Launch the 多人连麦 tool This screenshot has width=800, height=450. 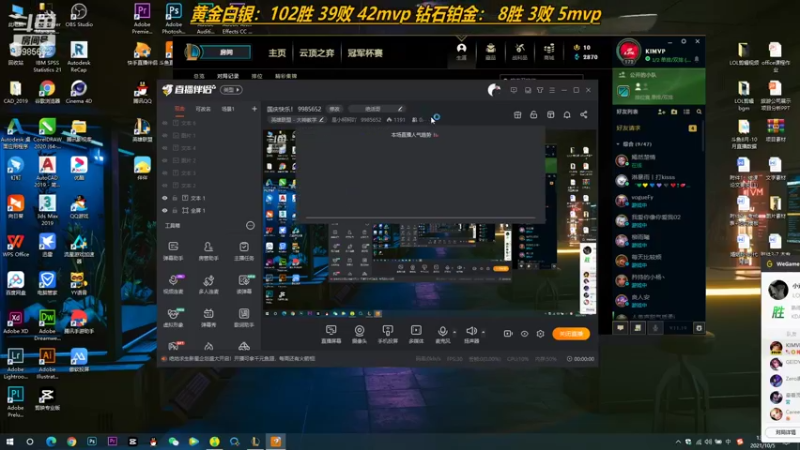click(208, 284)
